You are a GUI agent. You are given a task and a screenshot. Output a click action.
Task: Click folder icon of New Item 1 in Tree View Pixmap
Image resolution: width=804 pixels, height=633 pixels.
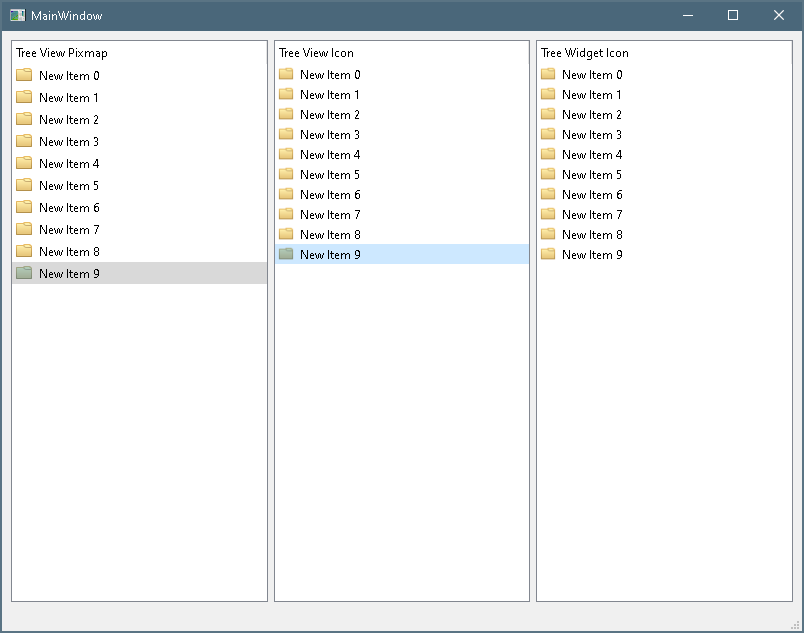point(24,97)
